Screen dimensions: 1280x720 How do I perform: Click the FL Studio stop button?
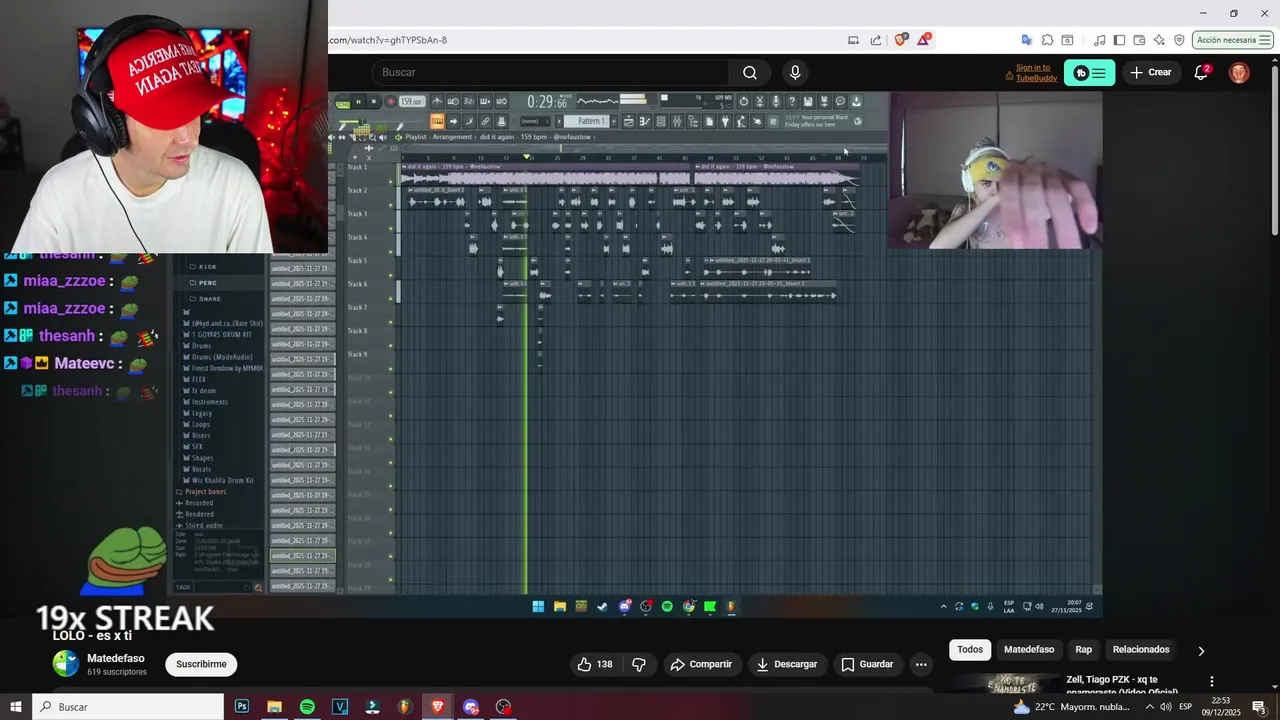click(374, 101)
